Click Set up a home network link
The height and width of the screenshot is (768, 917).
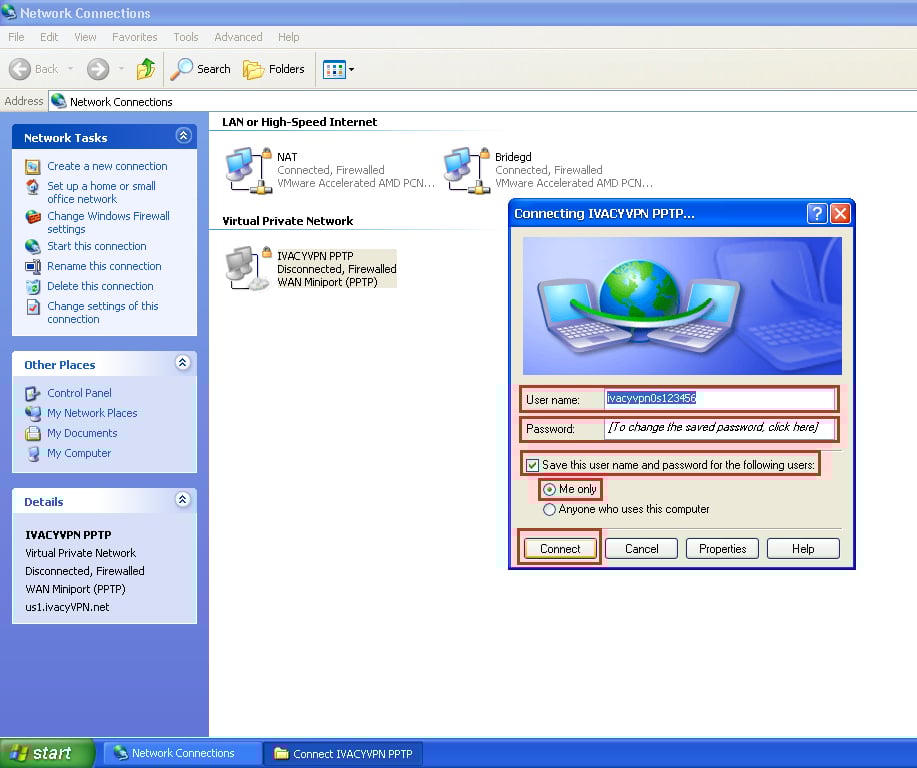click(x=101, y=192)
